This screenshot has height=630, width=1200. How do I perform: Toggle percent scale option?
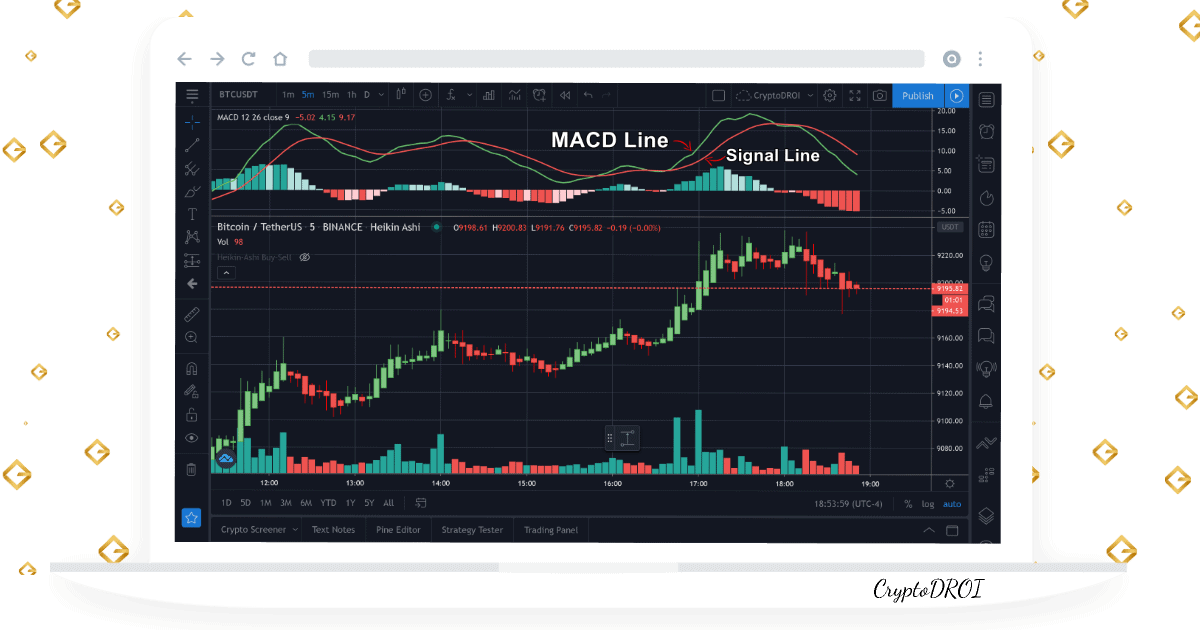[x=908, y=504]
